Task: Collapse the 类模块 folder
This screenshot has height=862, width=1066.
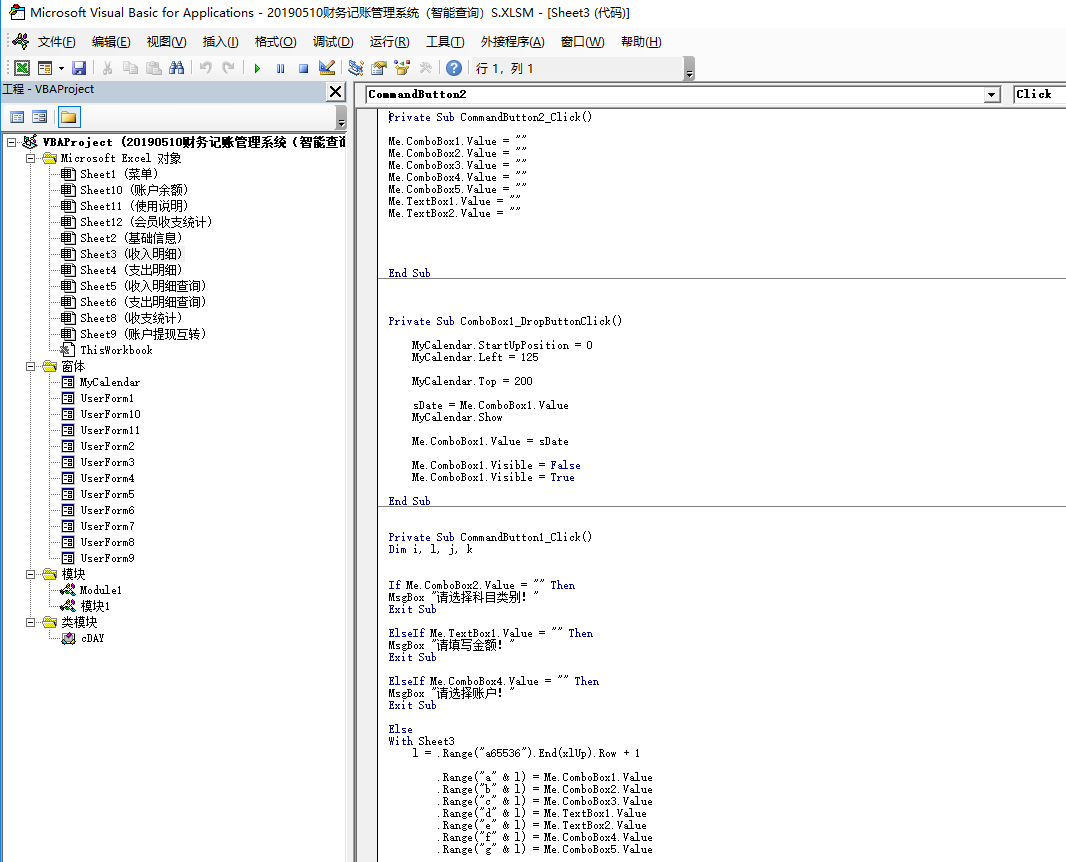Action: [31, 622]
